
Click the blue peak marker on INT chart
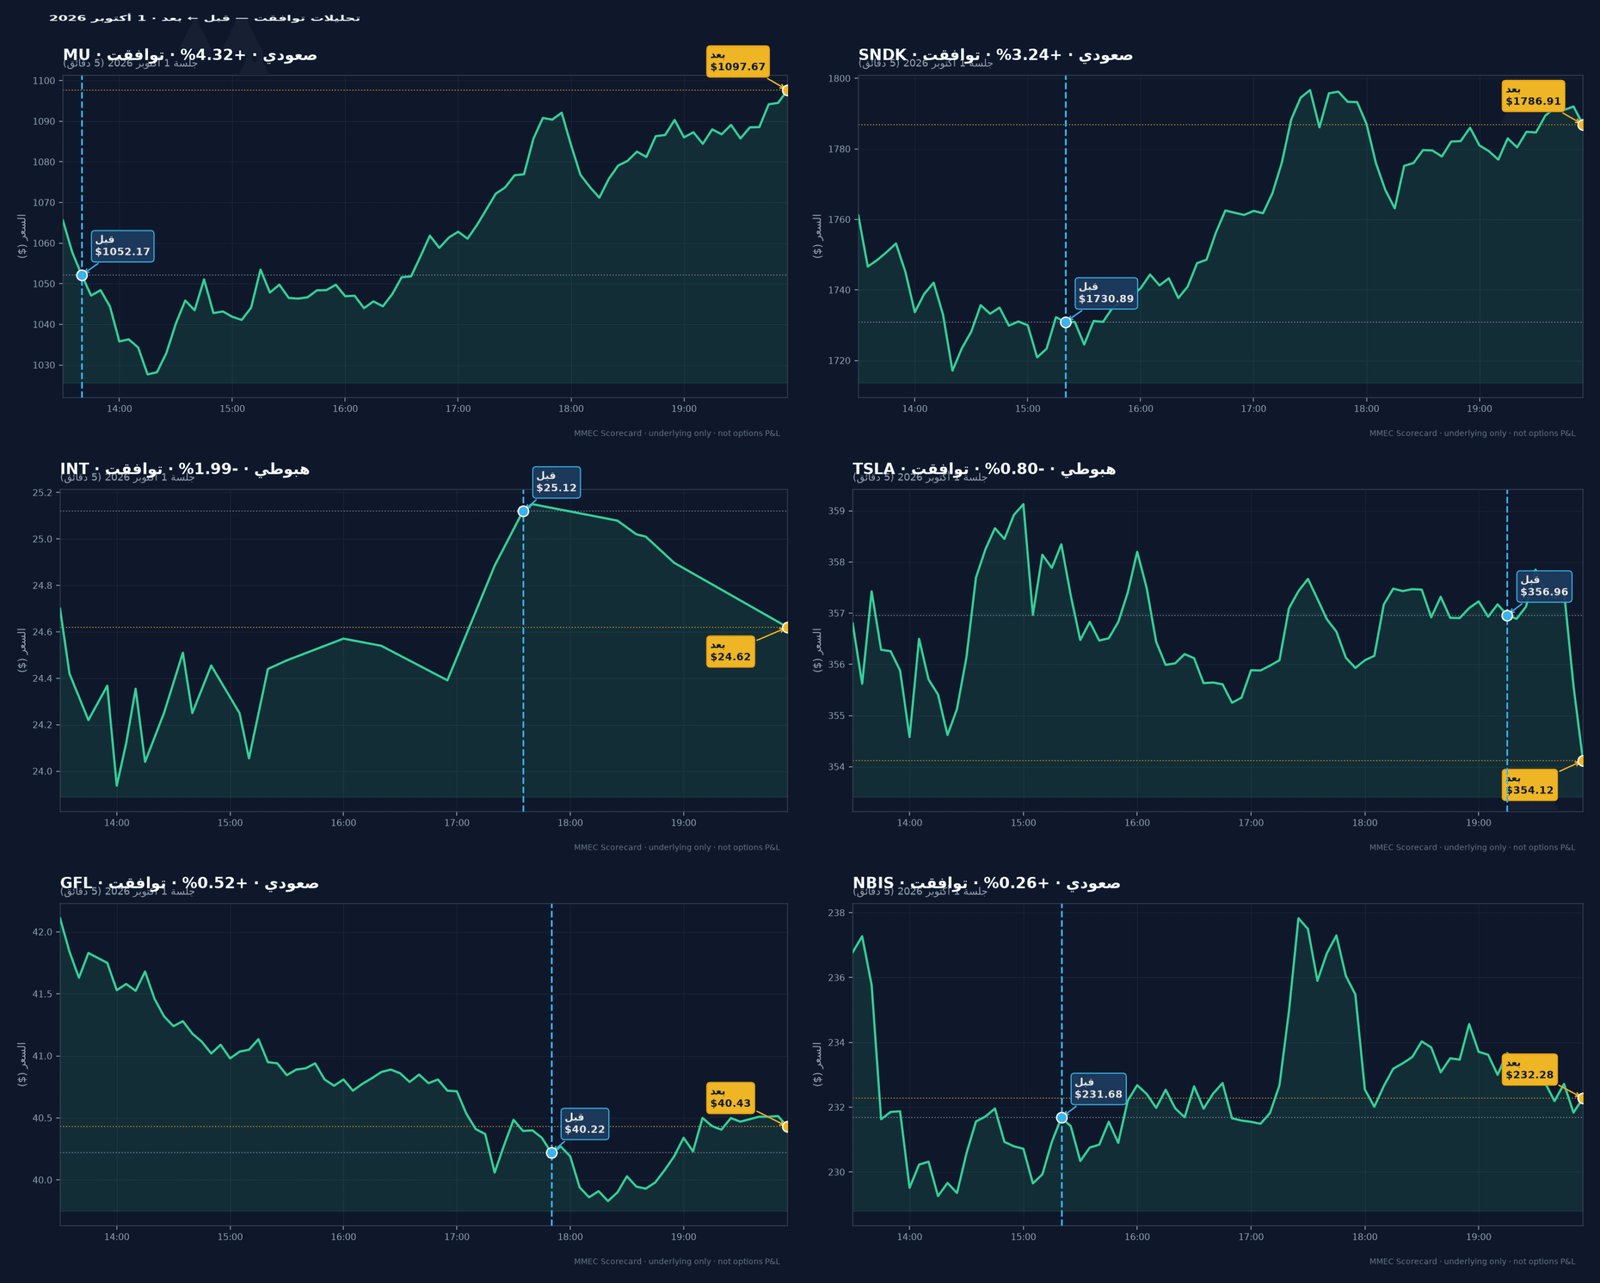click(523, 511)
